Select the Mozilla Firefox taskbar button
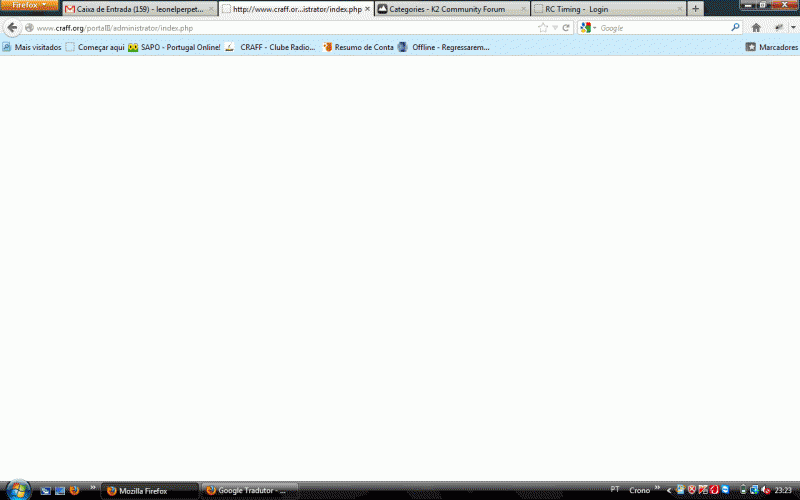Viewport: 800px width, 500px height. point(150,491)
